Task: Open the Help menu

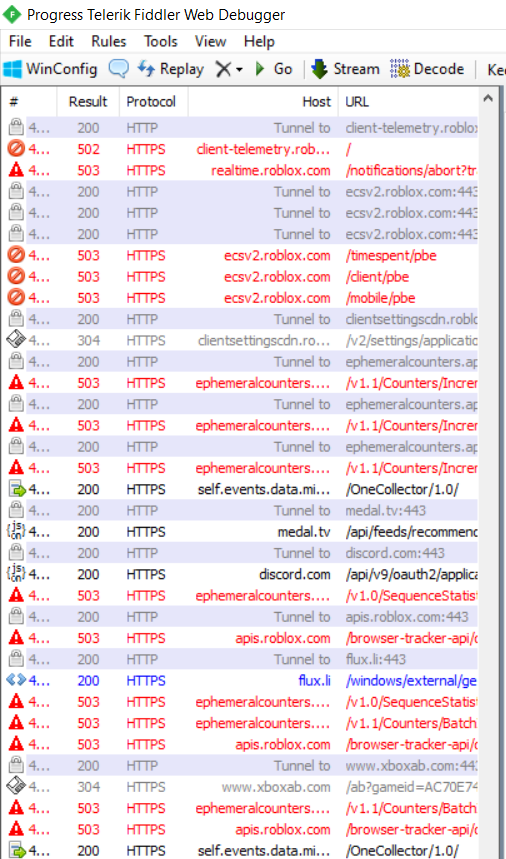Action: (x=259, y=42)
